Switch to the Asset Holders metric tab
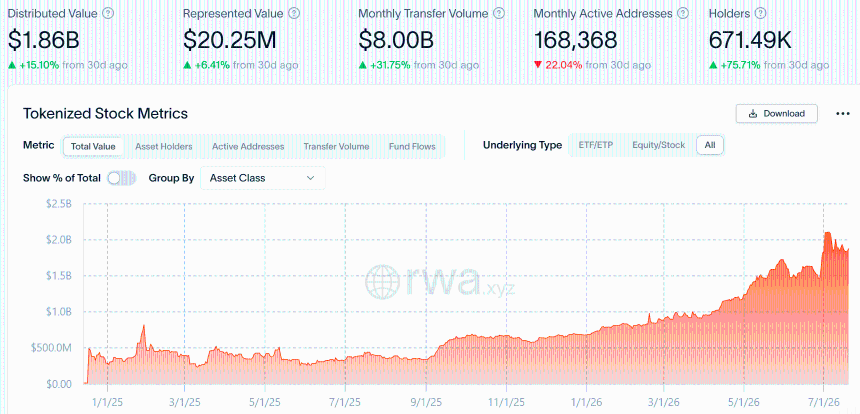The height and width of the screenshot is (414, 860). pos(163,146)
